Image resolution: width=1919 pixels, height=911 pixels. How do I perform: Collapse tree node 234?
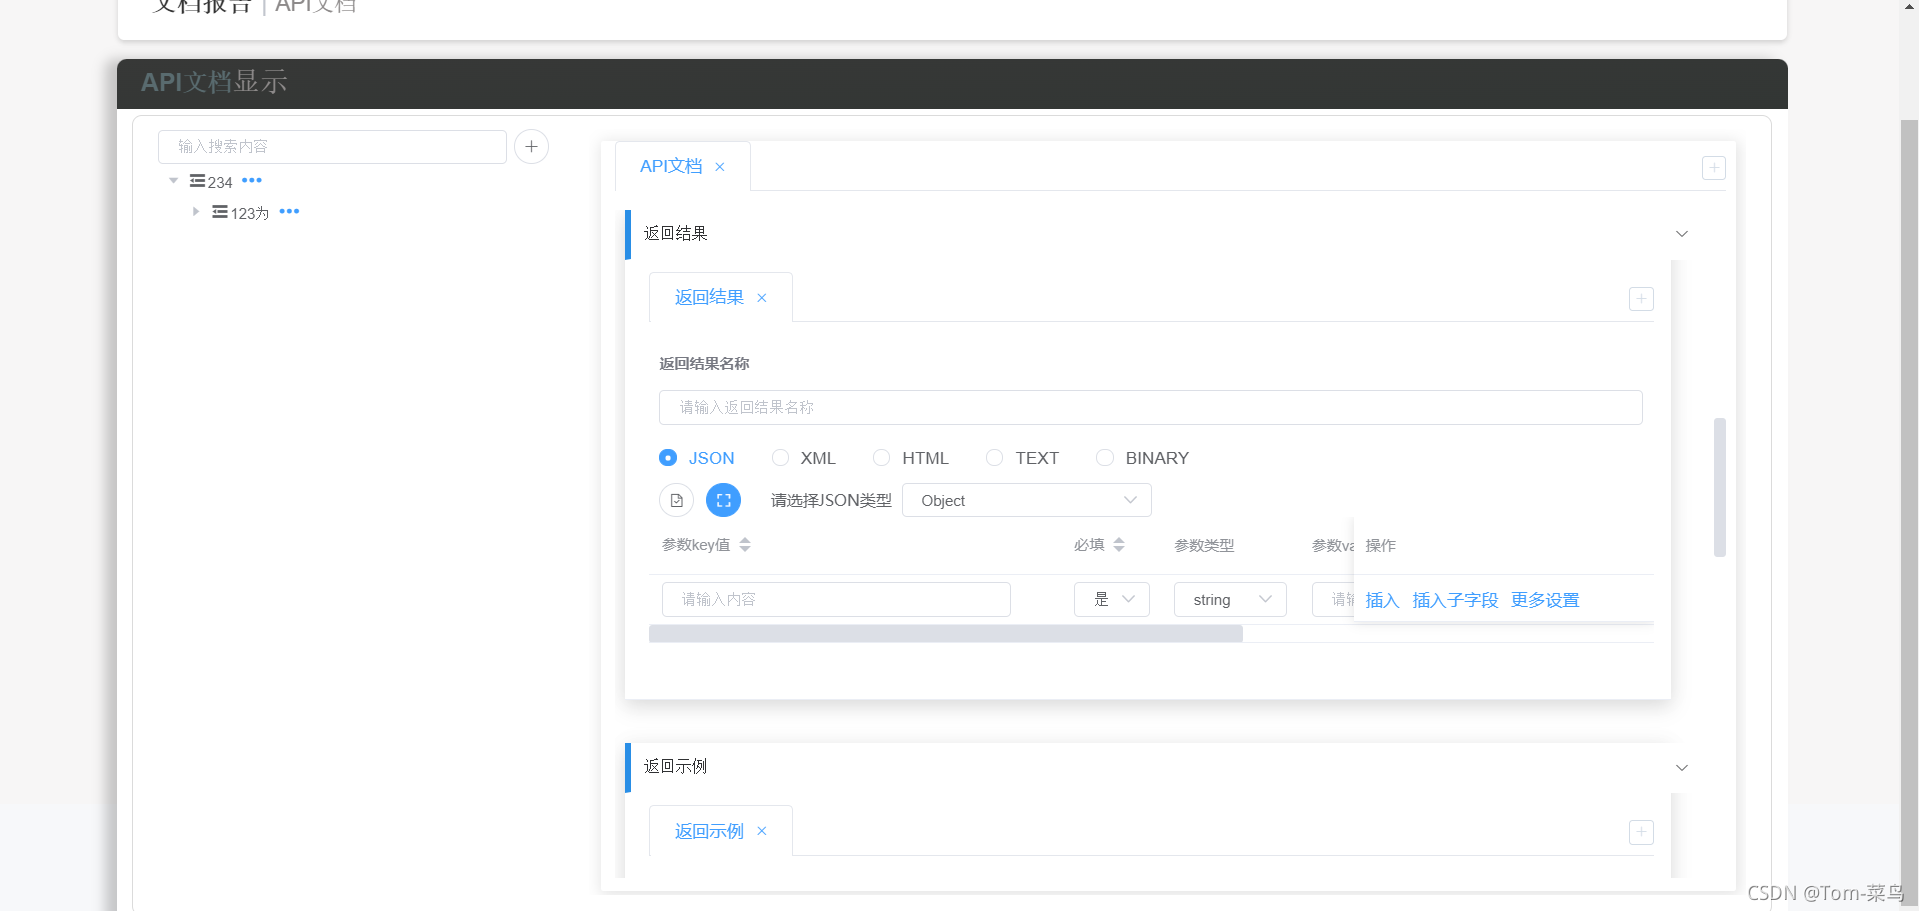(174, 181)
